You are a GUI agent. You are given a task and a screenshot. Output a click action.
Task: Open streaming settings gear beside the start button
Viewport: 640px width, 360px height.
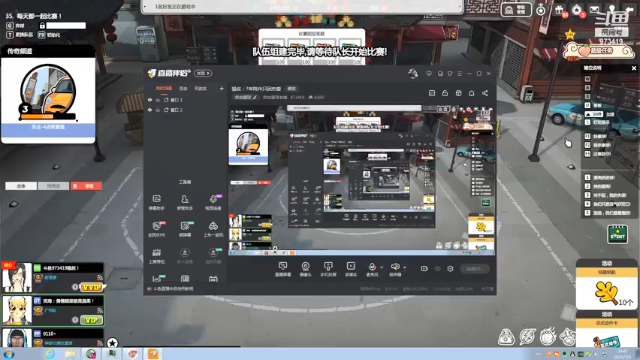pyautogui.click(x=450, y=269)
